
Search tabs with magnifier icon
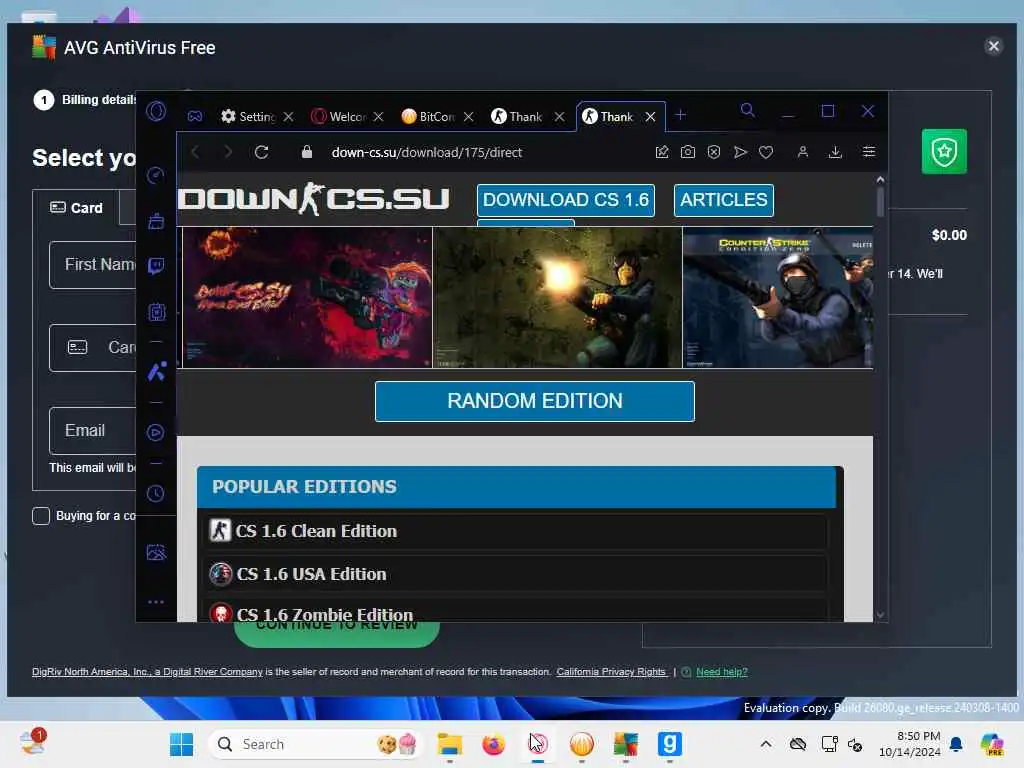point(748,110)
